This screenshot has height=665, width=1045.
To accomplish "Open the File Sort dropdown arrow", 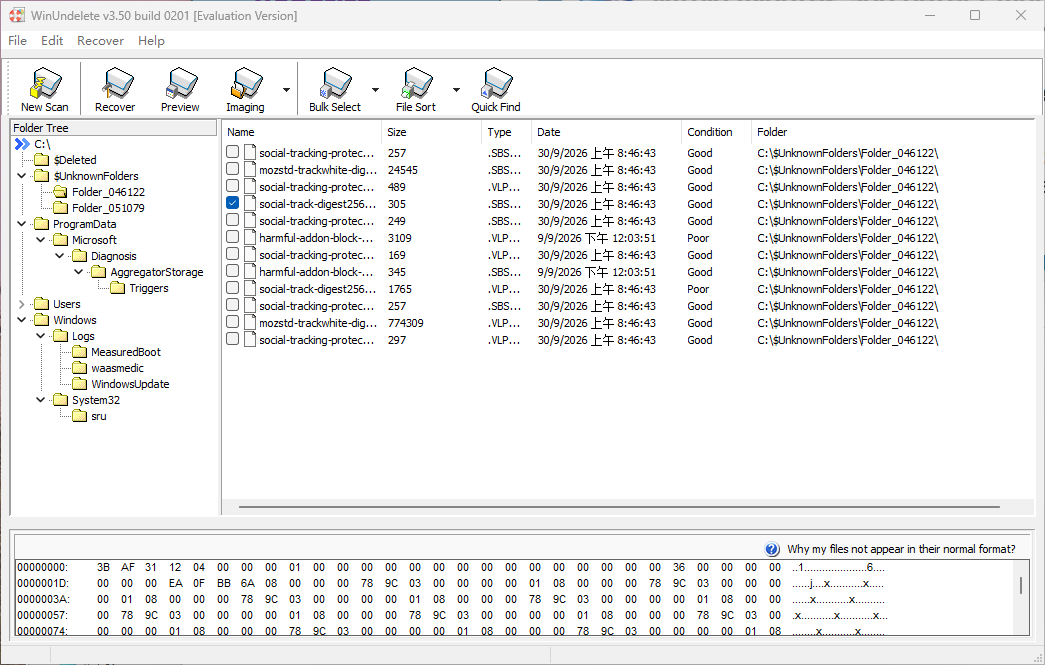I will (457, 89).
